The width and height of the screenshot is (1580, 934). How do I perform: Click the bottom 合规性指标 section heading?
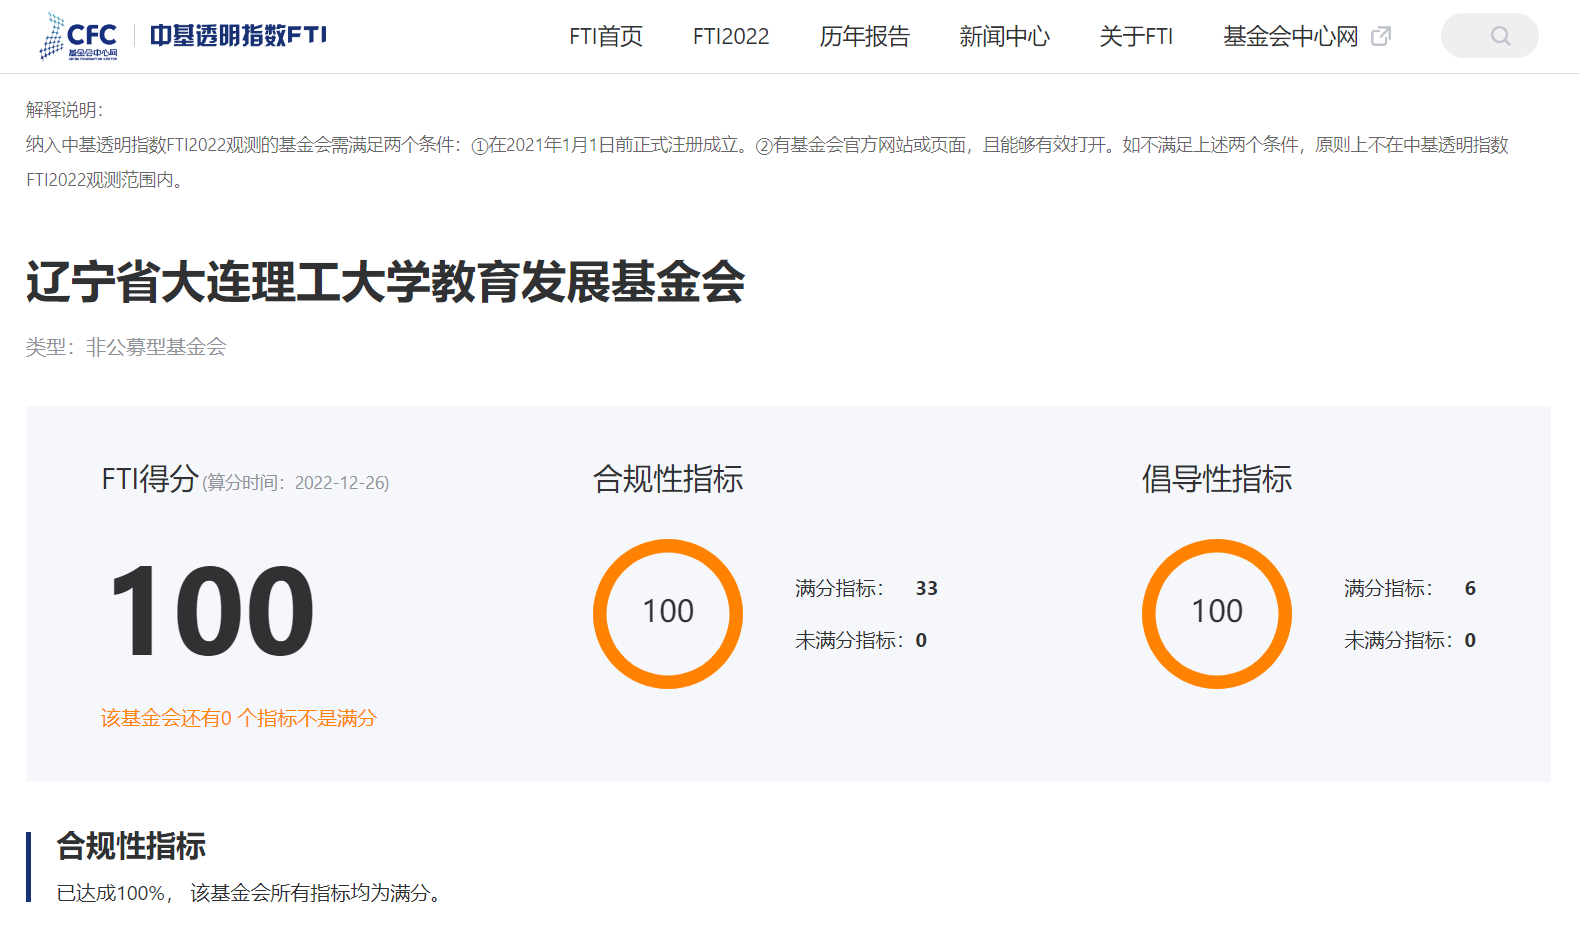pos(131,846)
